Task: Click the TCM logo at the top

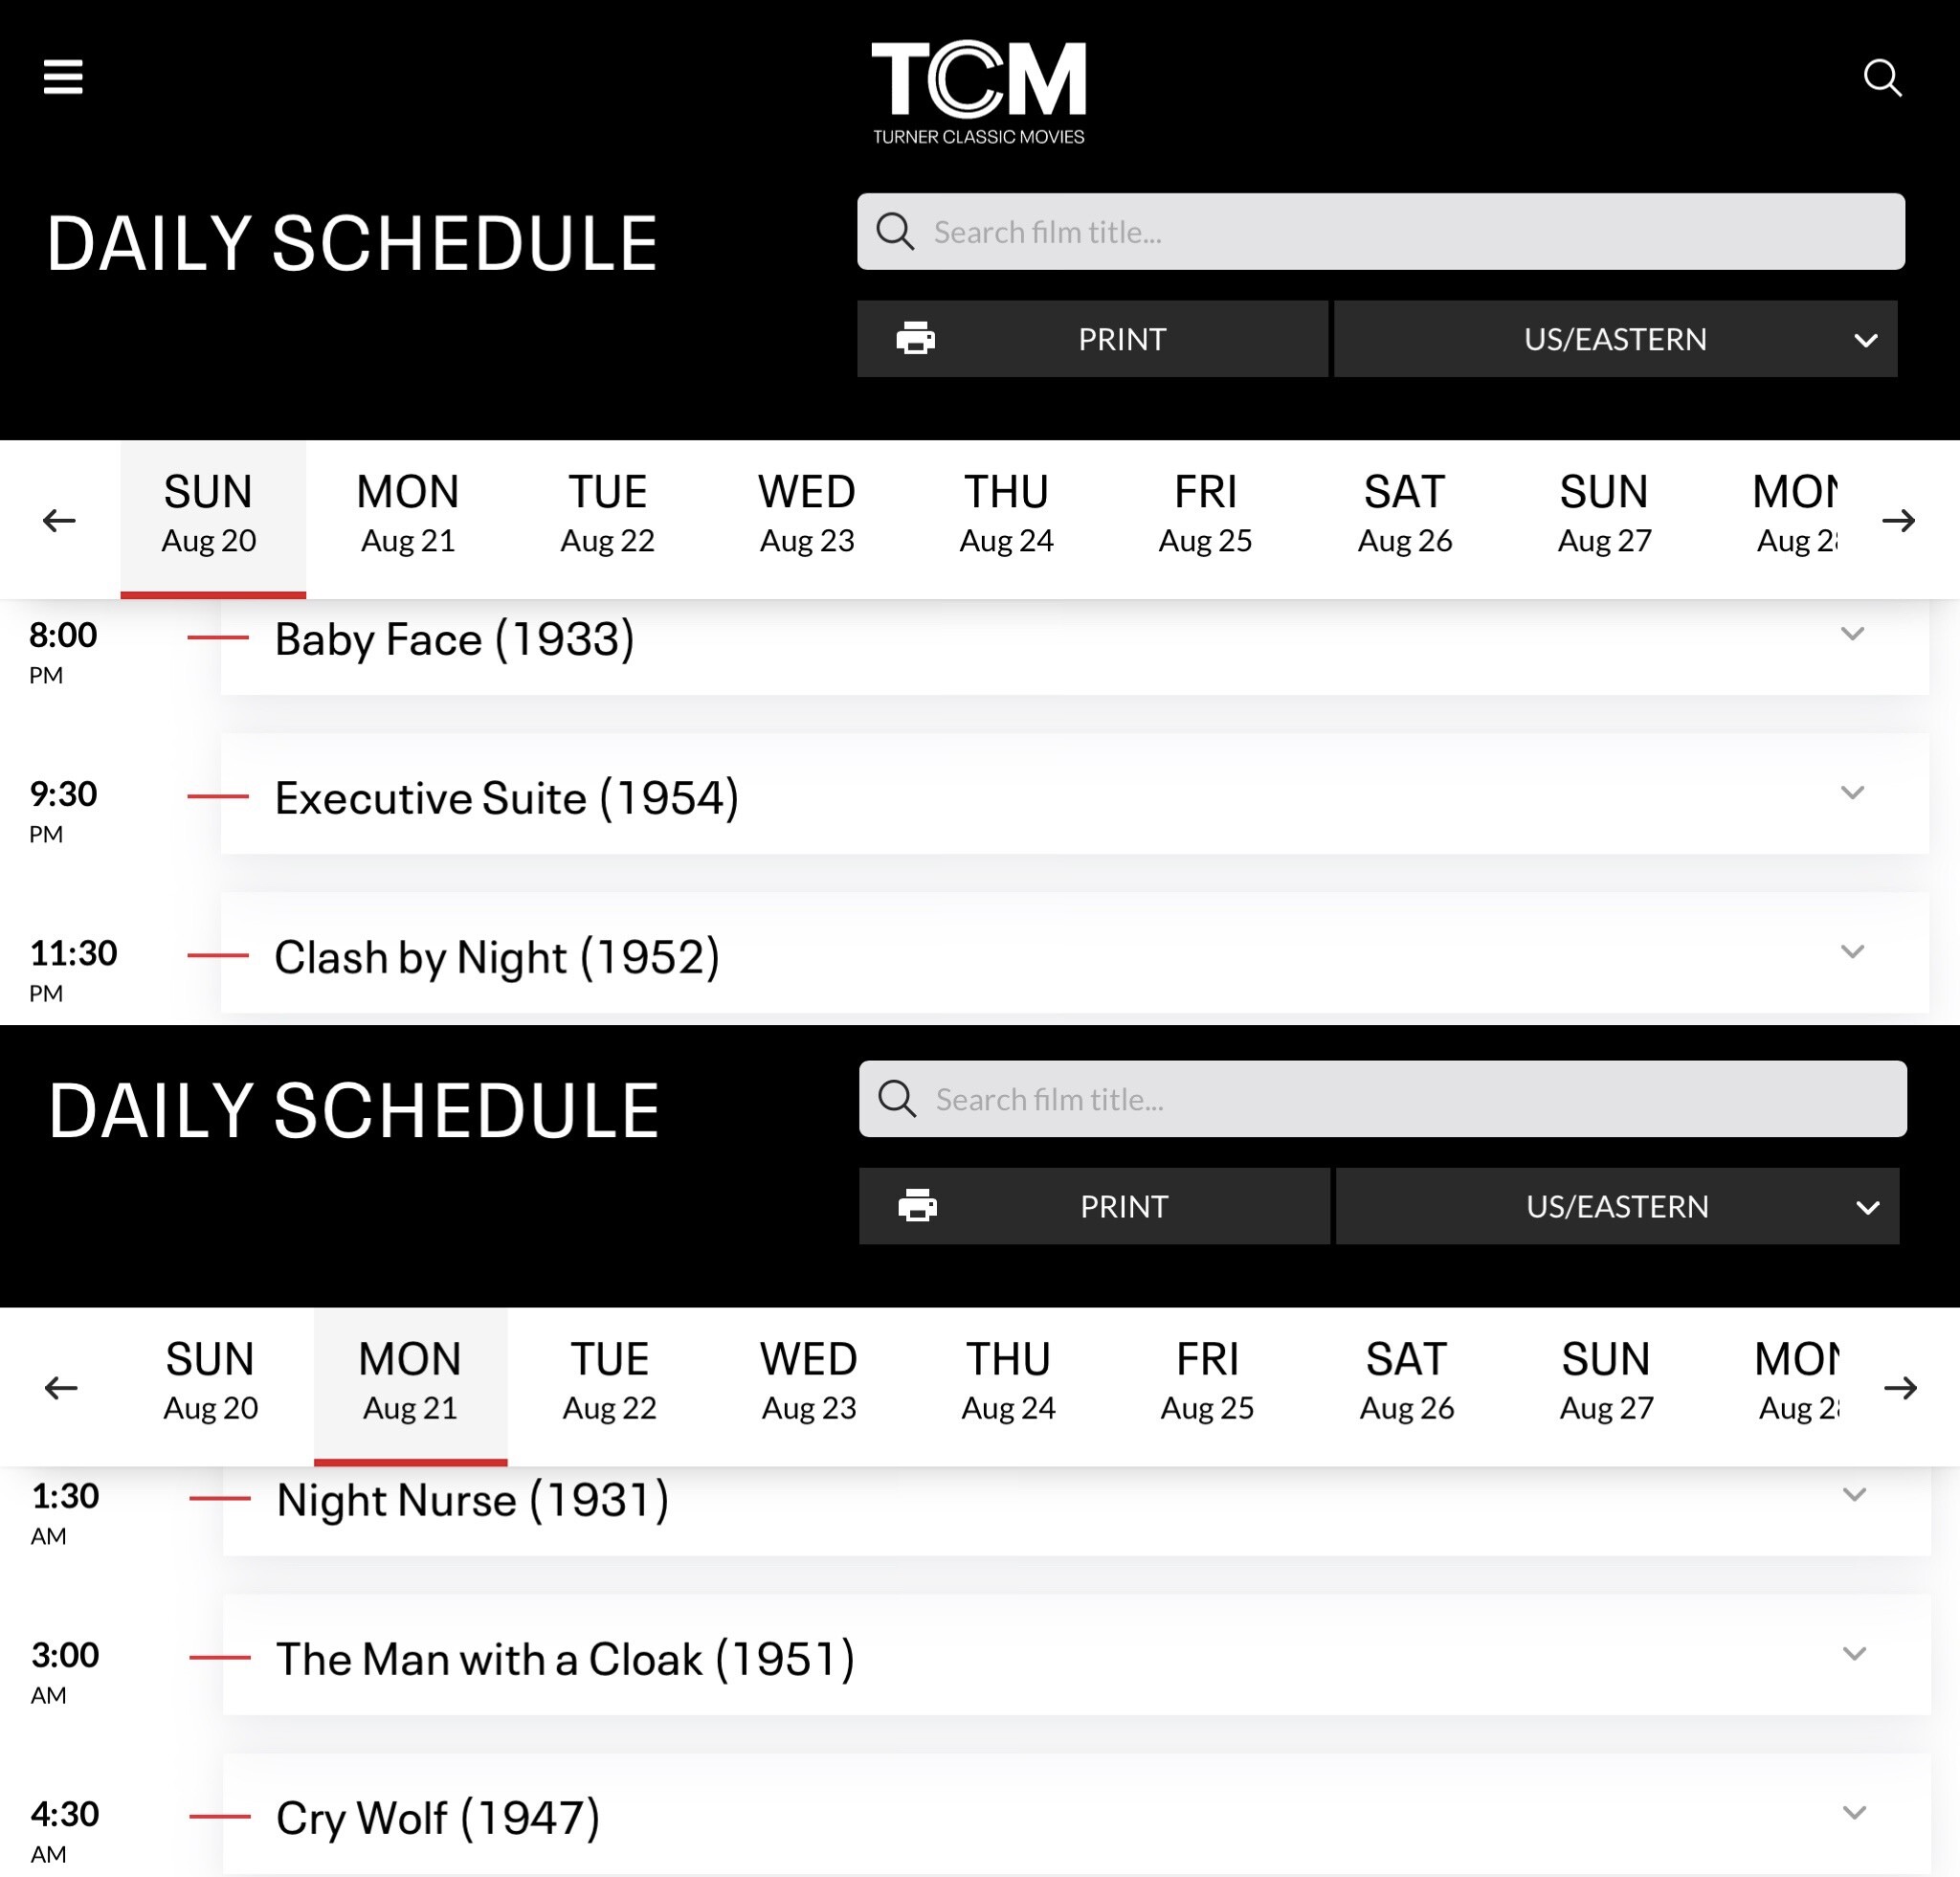Action: click(x=978, y=93)
